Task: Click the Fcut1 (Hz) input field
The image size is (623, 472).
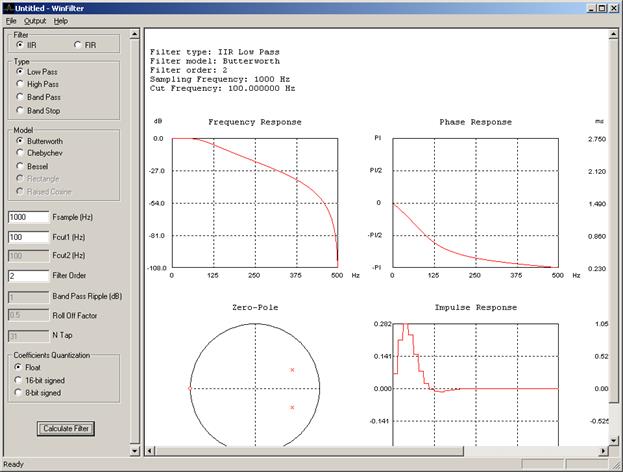Action: (x=28, y=236)
